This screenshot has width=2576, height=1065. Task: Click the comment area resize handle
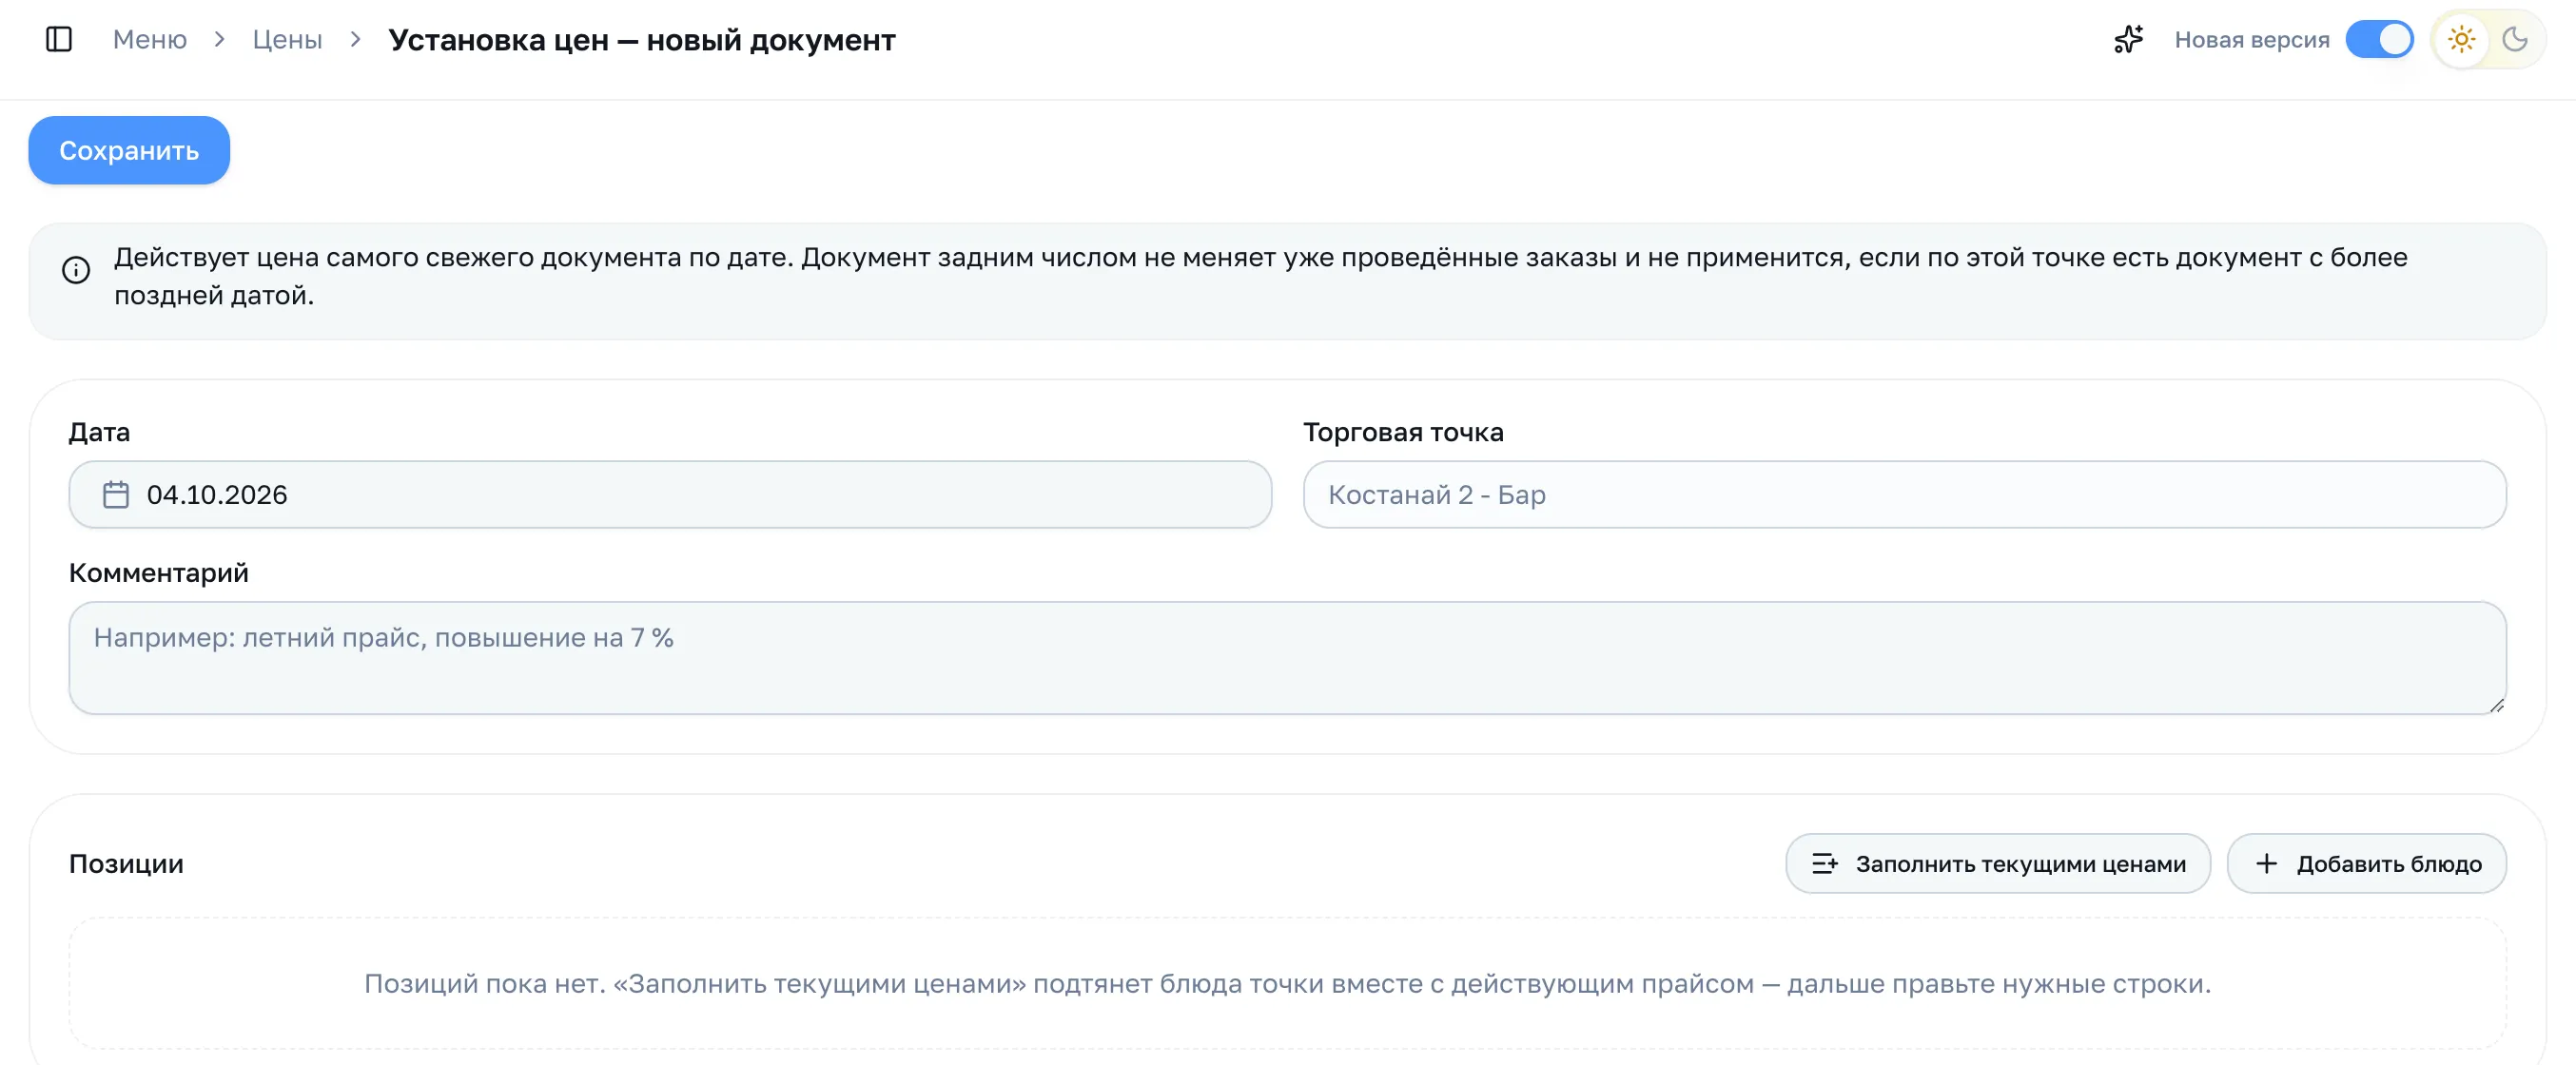(2495, 704)
